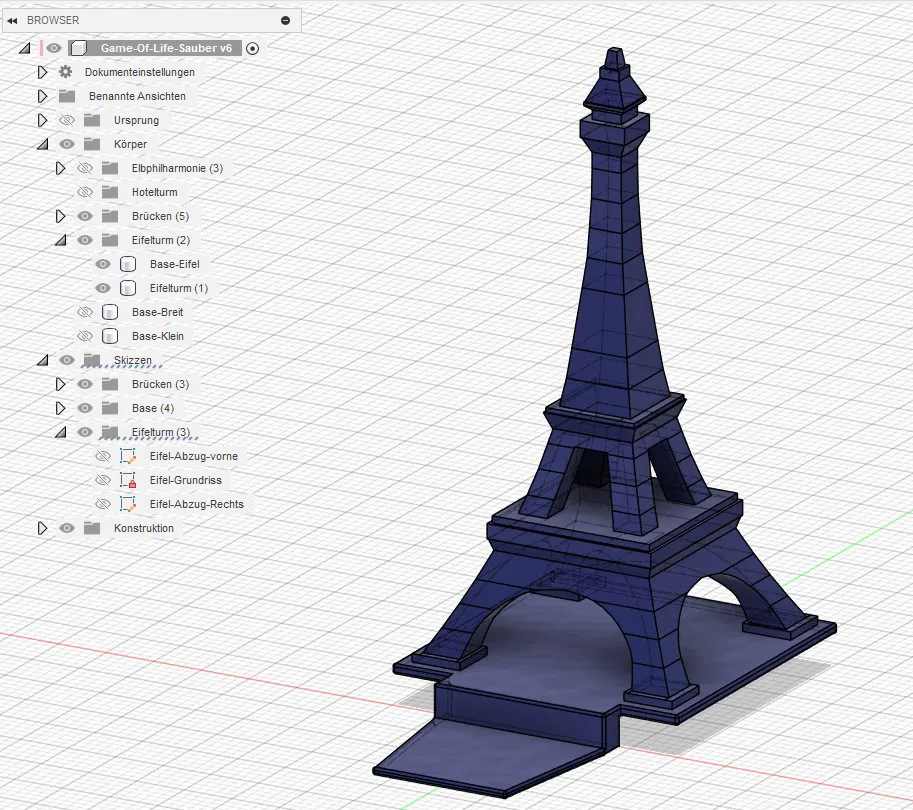Viewport: 913px width, 810px height.
Task: Click the Base-Breit body icon
Action: click(x=110, y=312)
